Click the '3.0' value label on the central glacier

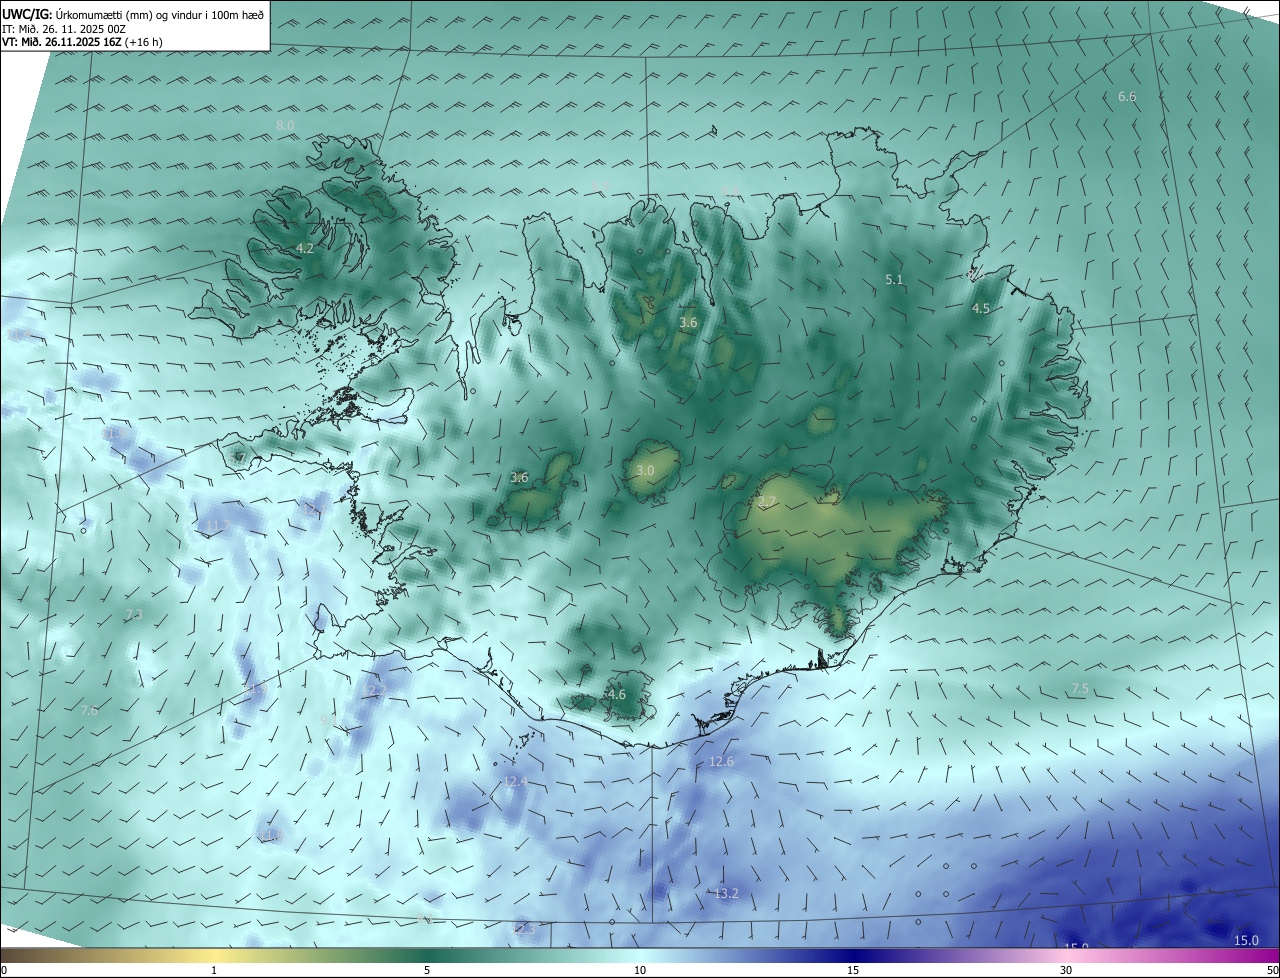click(645, 470)
